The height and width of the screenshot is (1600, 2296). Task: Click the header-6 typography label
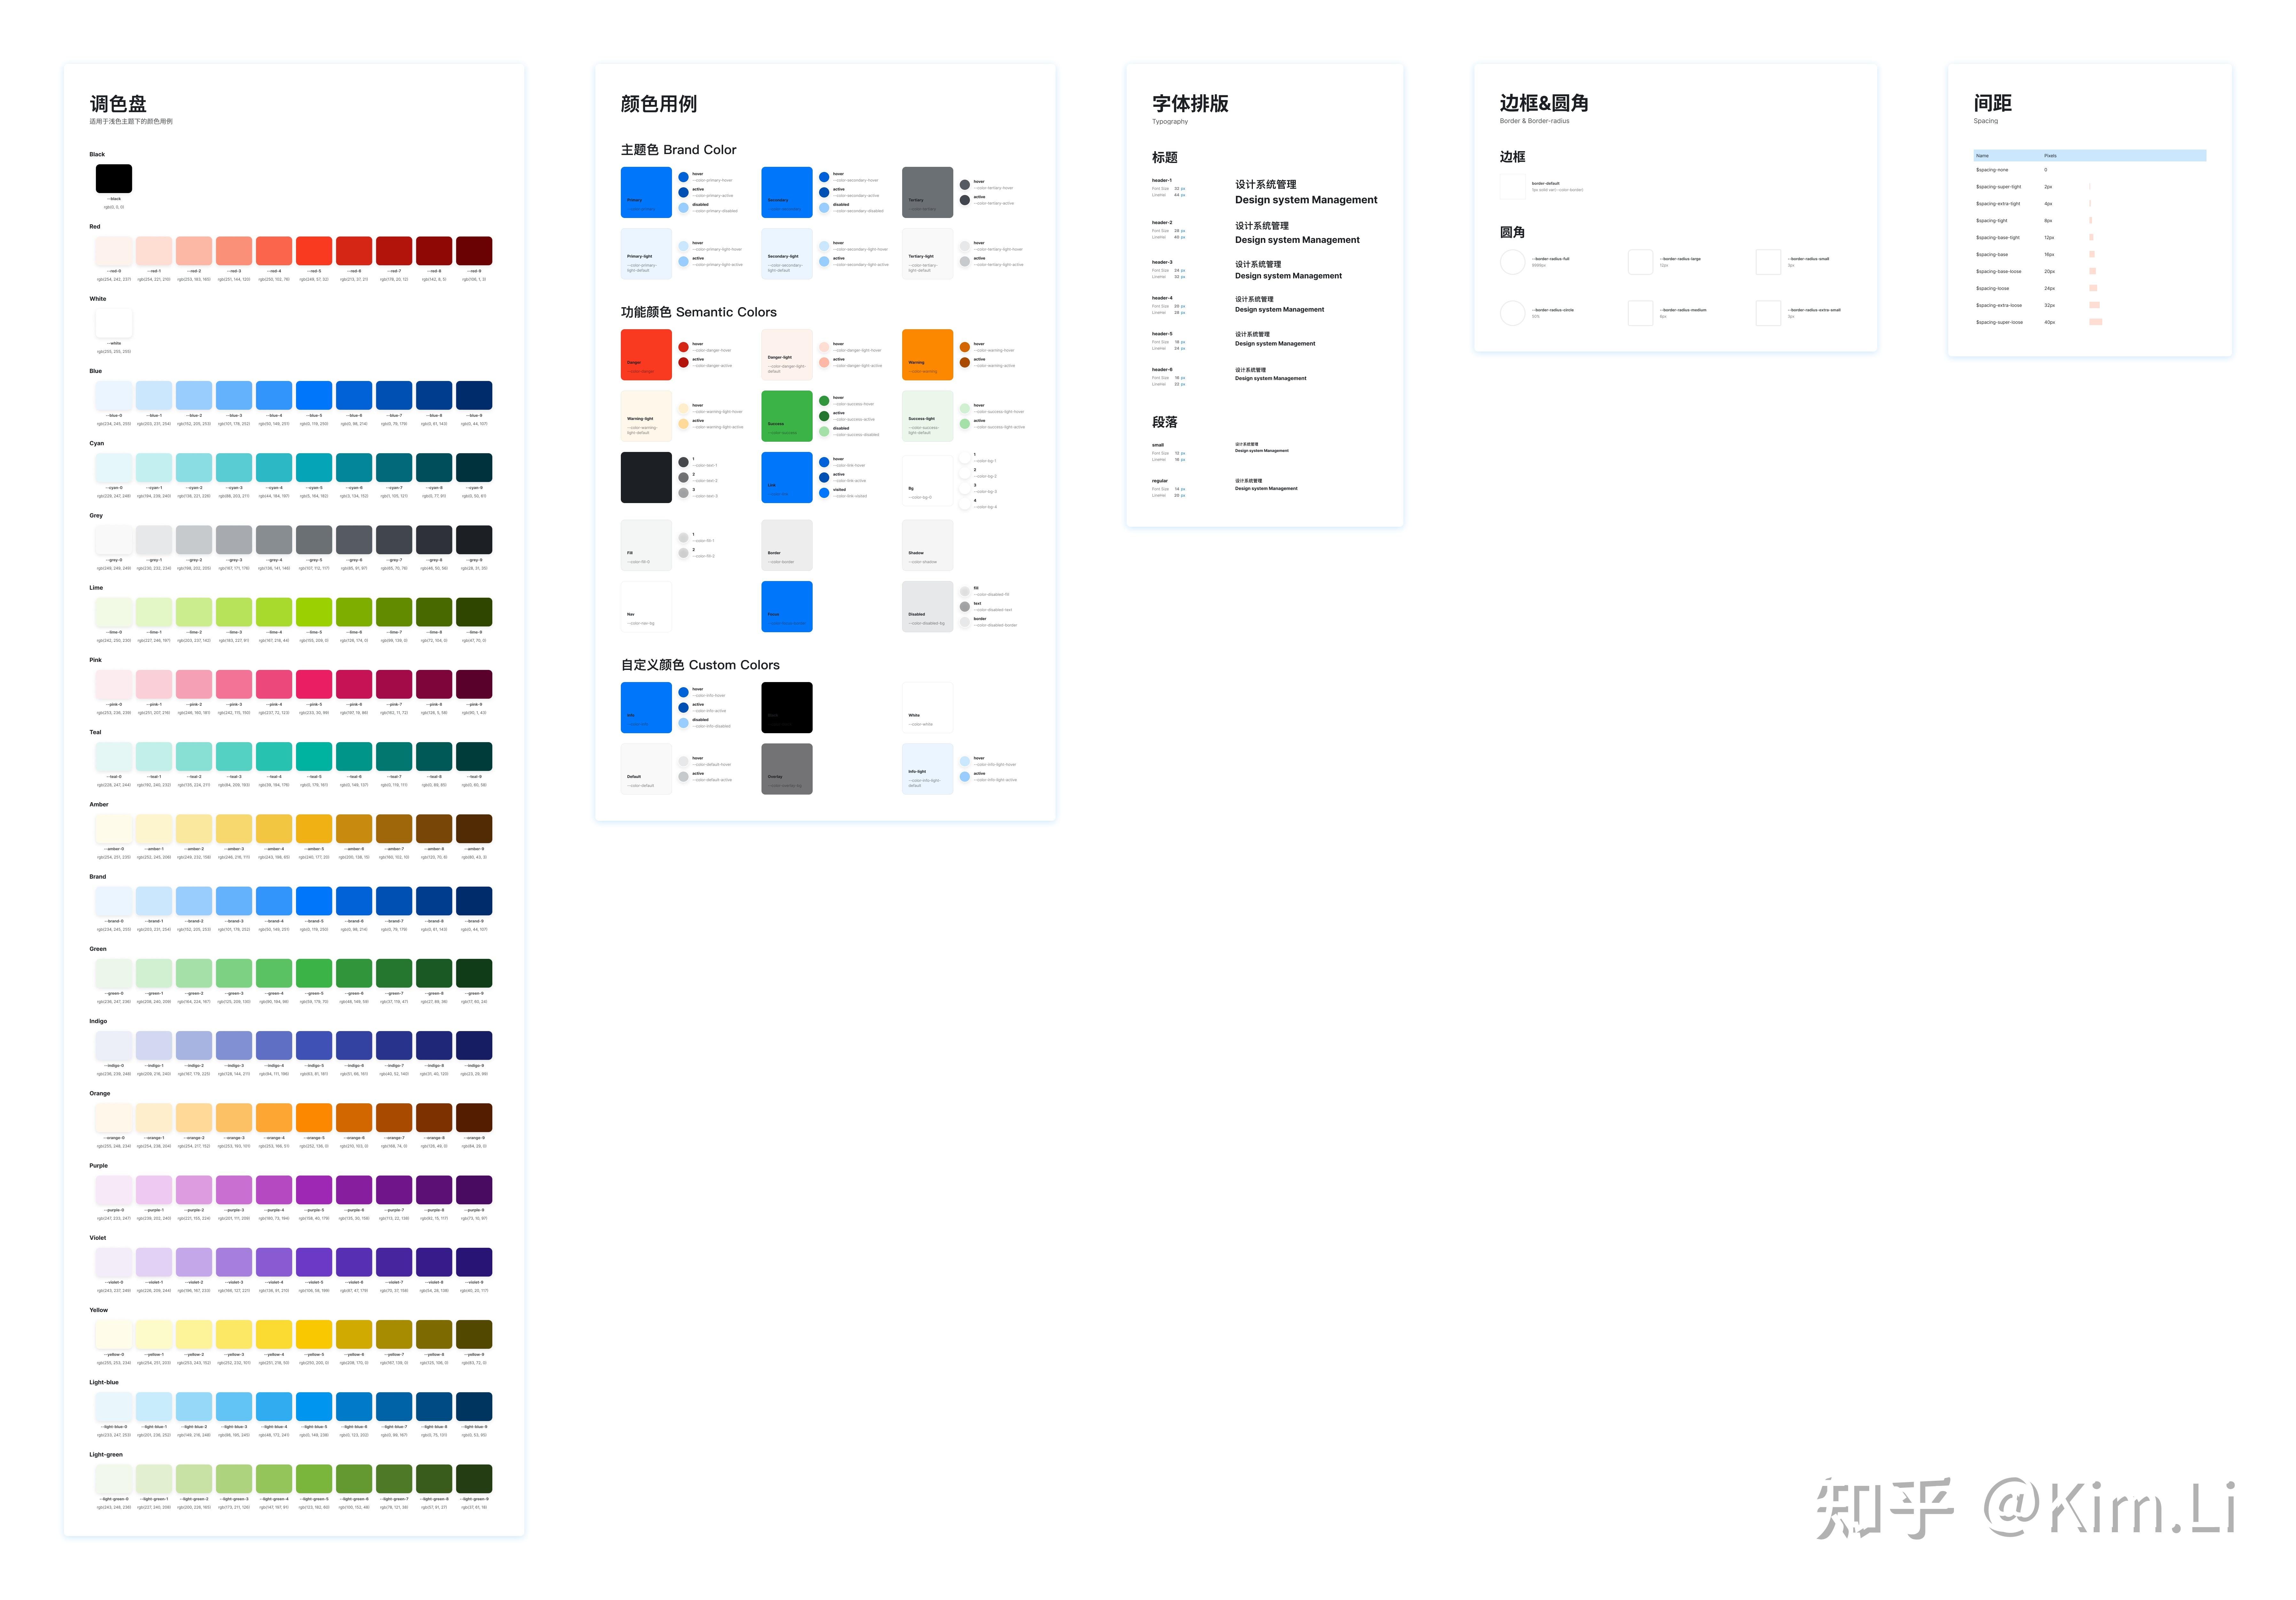pos(1162,370)
